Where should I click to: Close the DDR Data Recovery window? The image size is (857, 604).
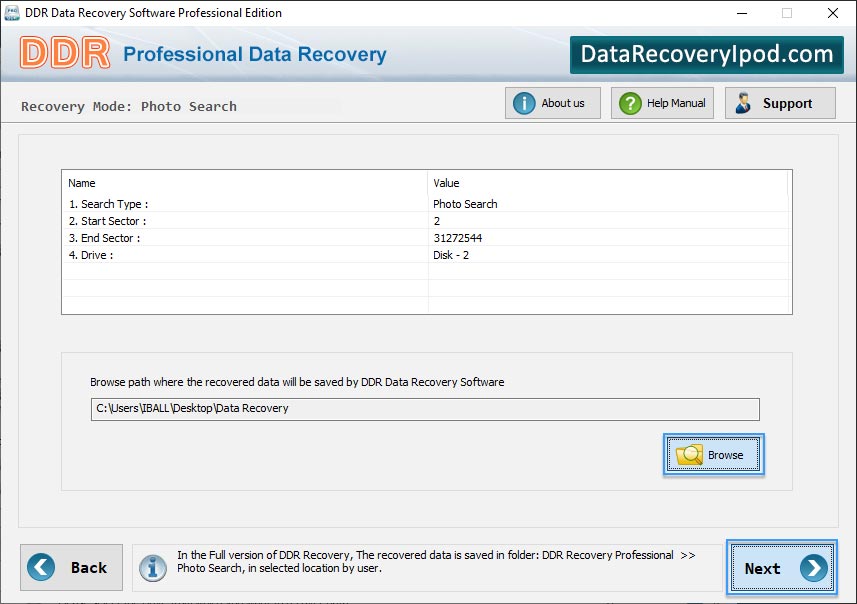[832, 13]
